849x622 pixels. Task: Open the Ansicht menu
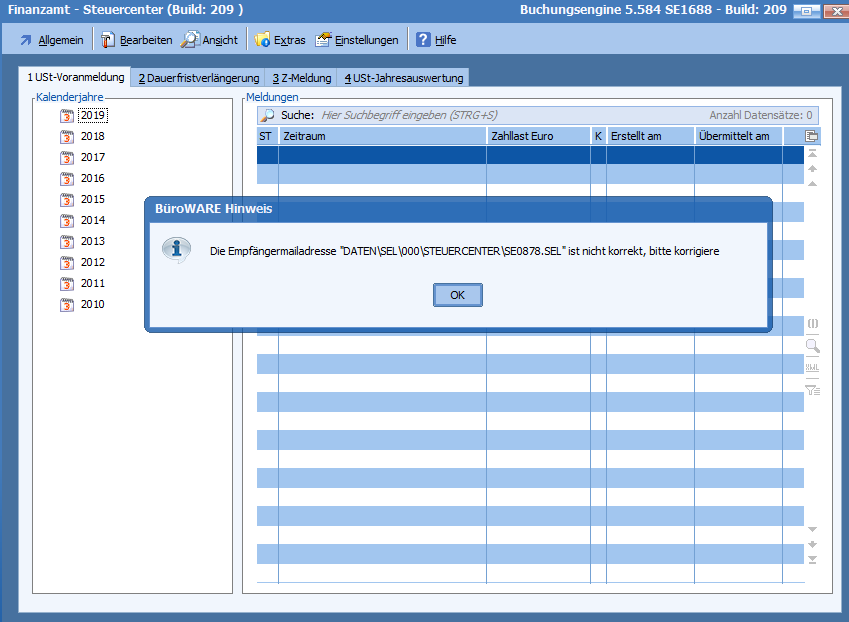[209, 40]
